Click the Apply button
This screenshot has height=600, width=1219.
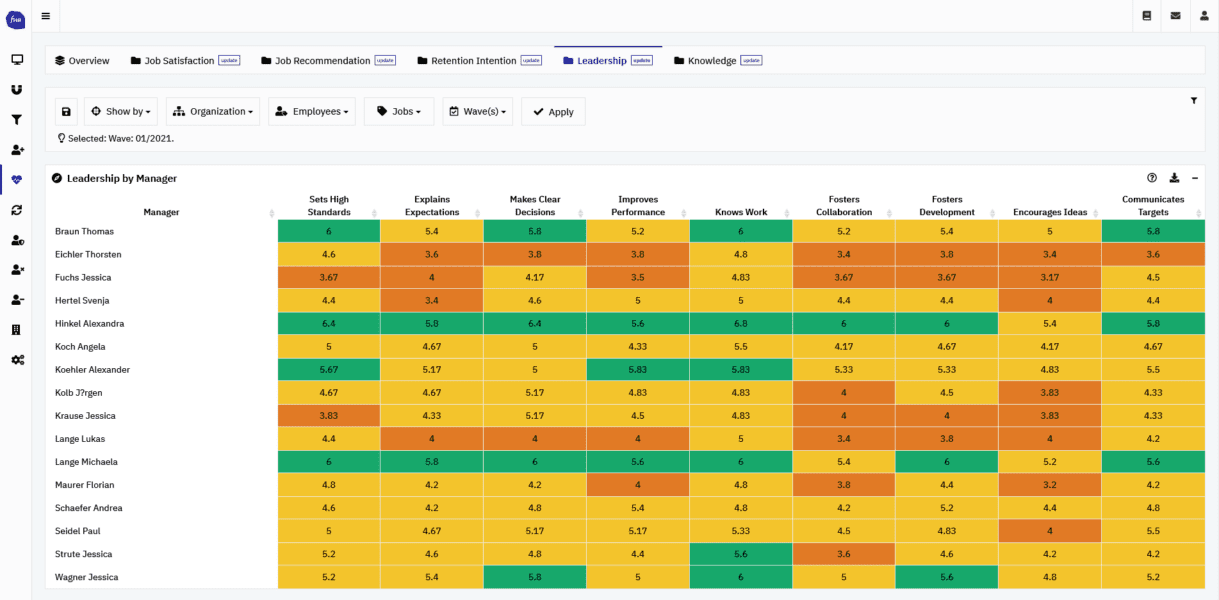click(x=553, y=111)
